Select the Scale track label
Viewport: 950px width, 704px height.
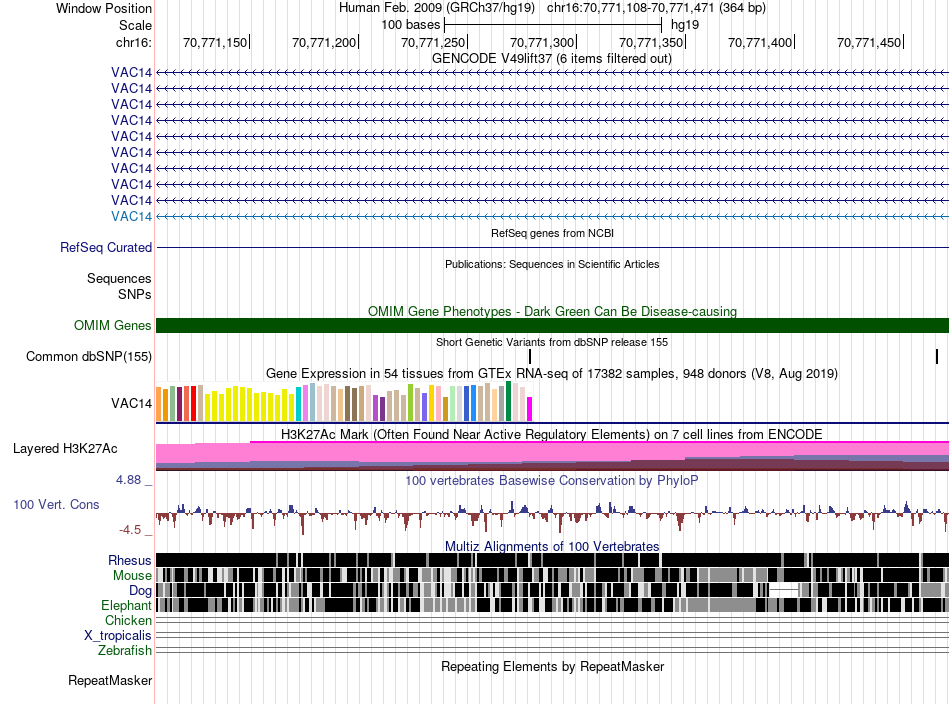click(135, 25)
